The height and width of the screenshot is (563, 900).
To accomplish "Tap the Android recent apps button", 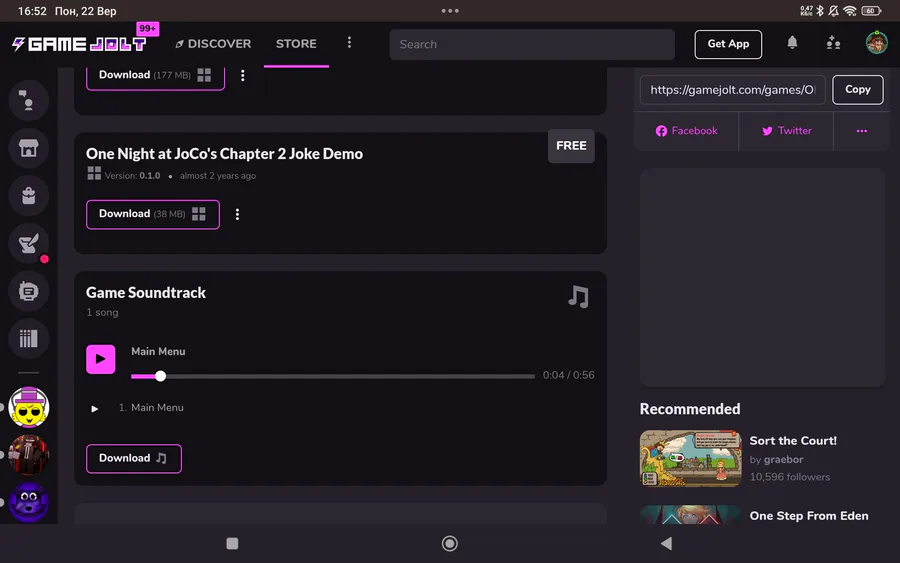I will coord(232,543).
